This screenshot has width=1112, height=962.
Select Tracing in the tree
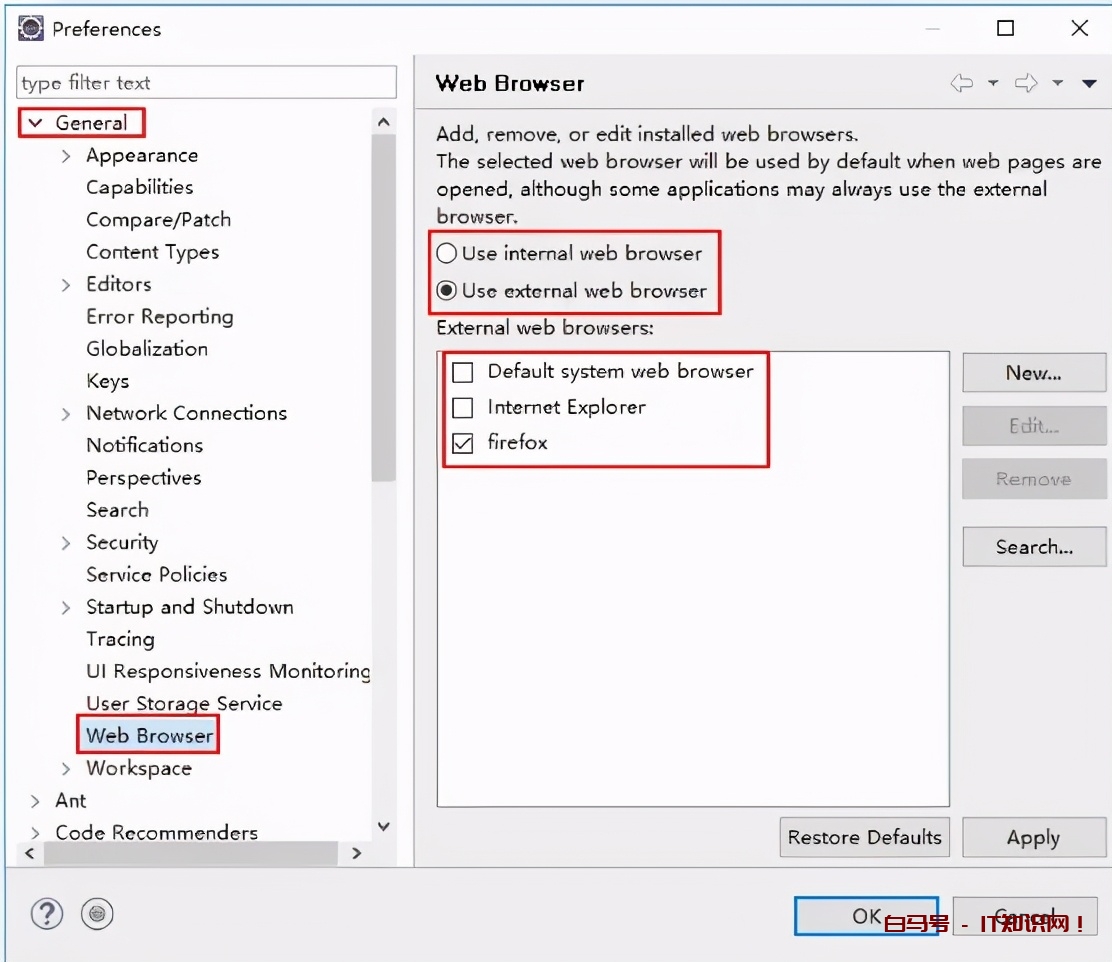pos(121,639)
